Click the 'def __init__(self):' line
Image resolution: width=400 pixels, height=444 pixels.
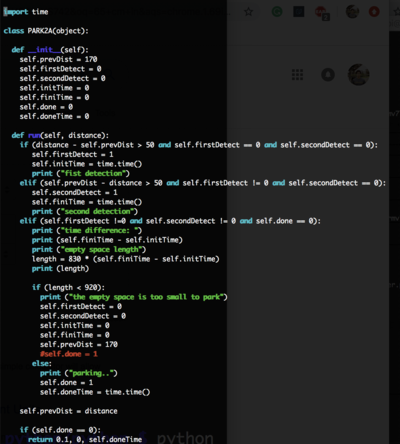[50, 50]
